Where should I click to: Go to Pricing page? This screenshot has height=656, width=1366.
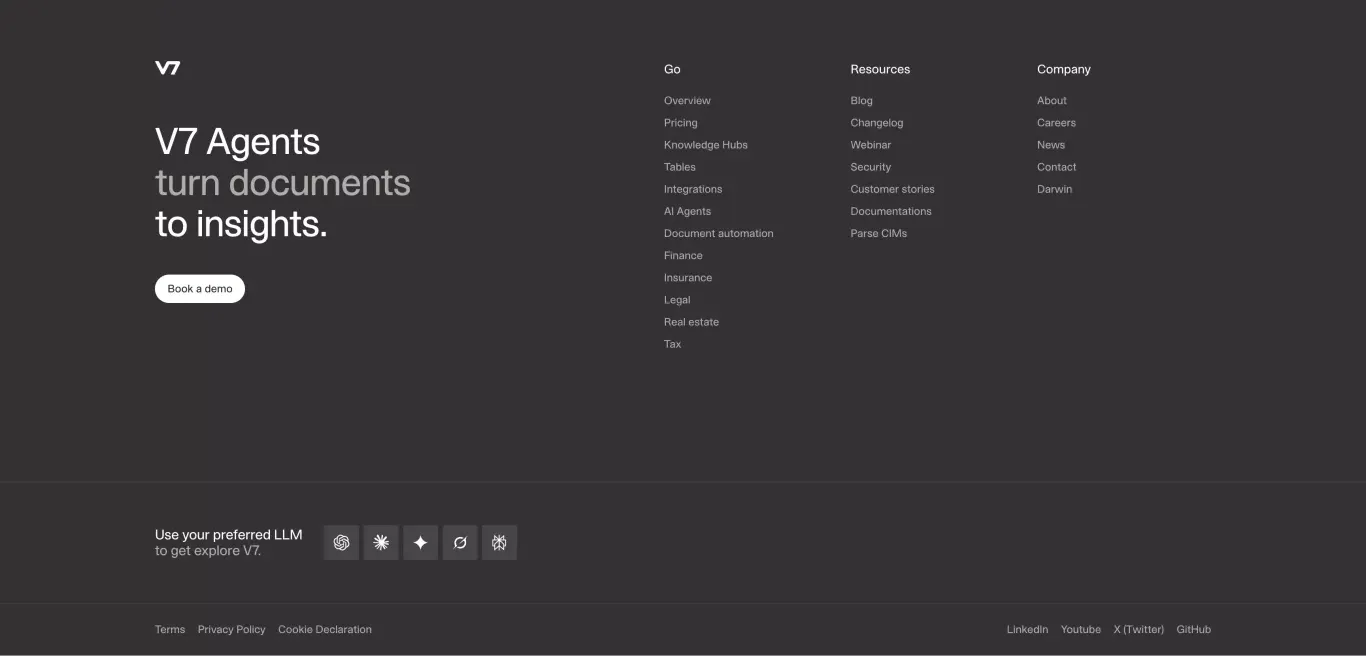click(680, 123)
